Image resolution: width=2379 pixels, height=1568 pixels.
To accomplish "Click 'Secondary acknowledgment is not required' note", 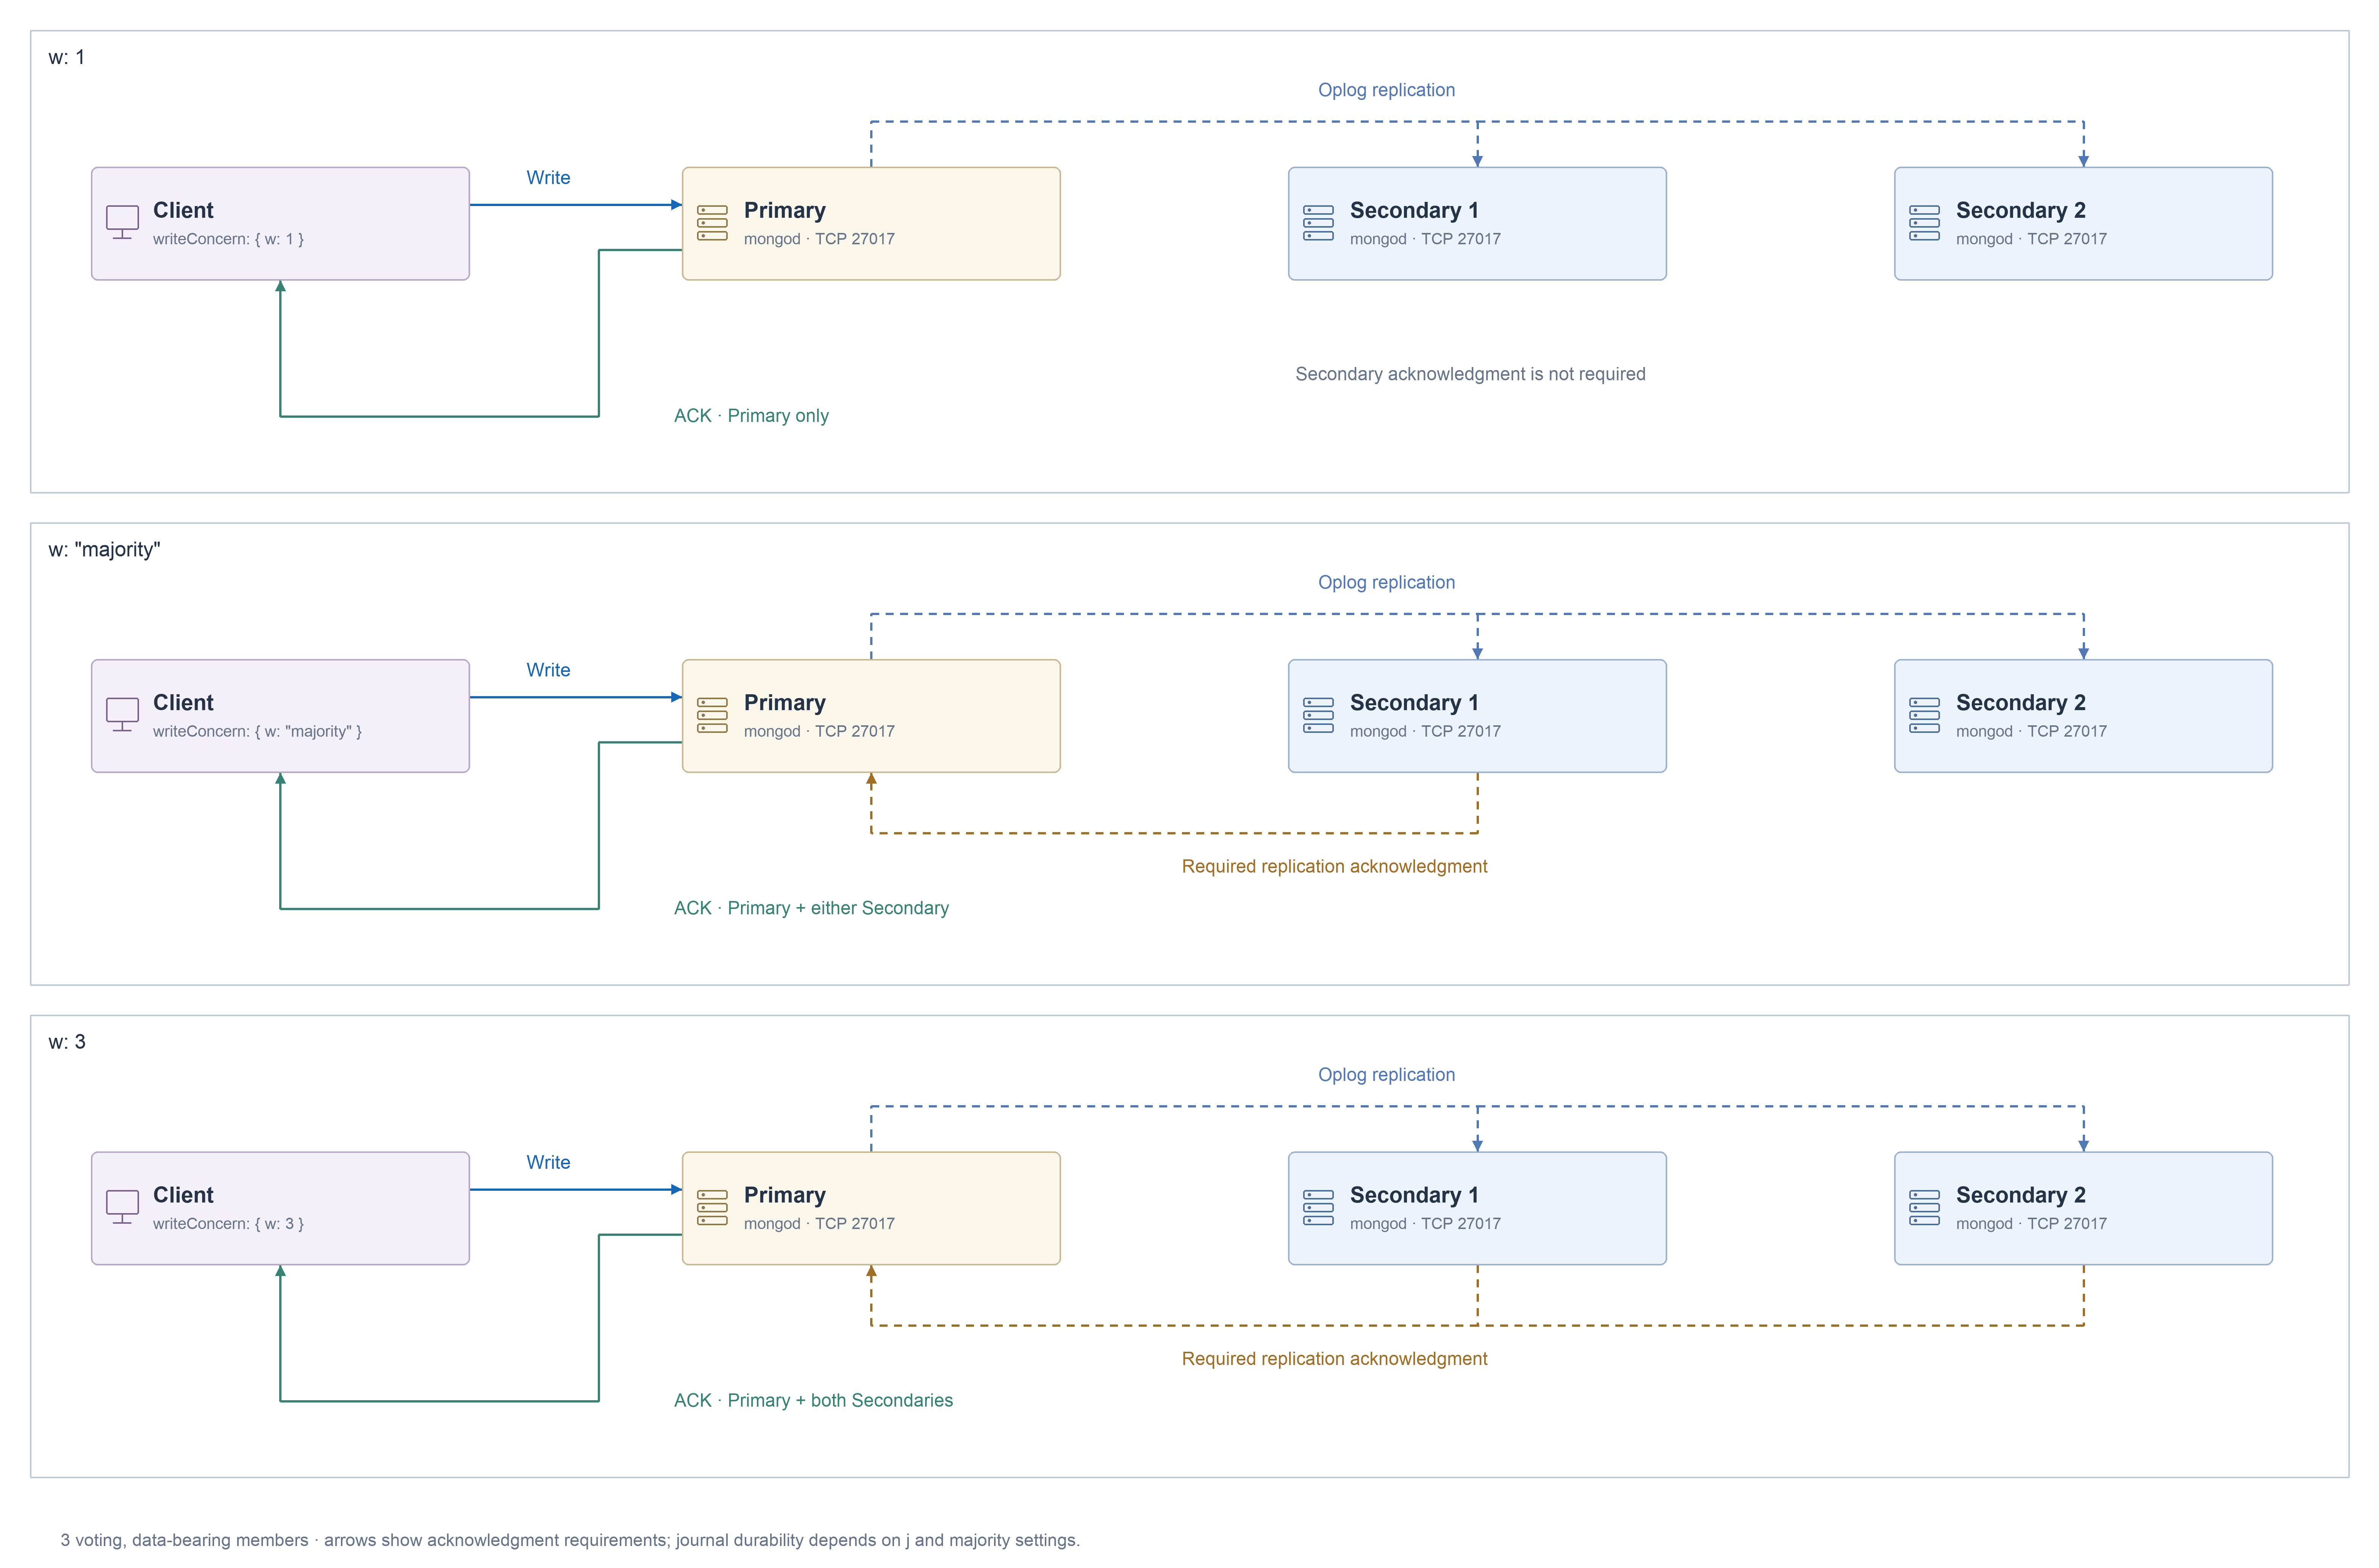I will 1470,374.
